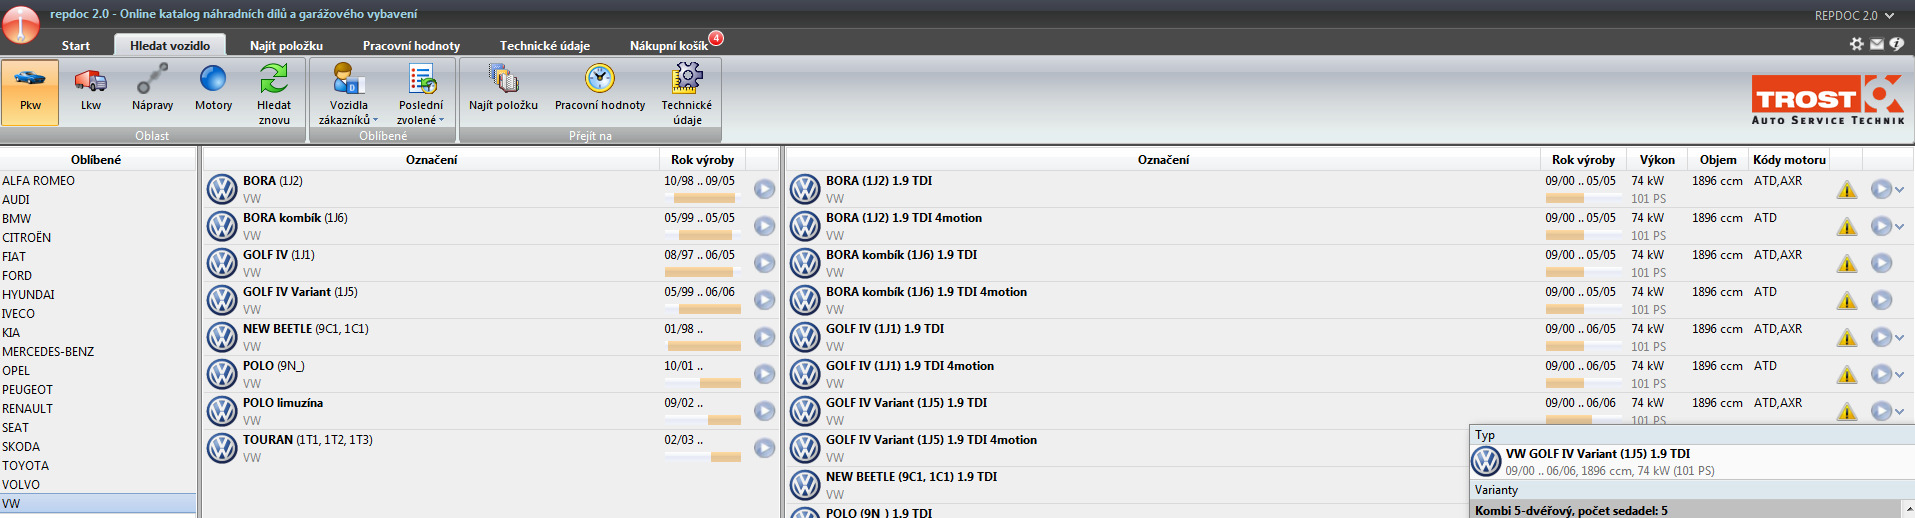
Task: Click production year bar for BORA (1J2) model
Action: [x=703, y=199]
